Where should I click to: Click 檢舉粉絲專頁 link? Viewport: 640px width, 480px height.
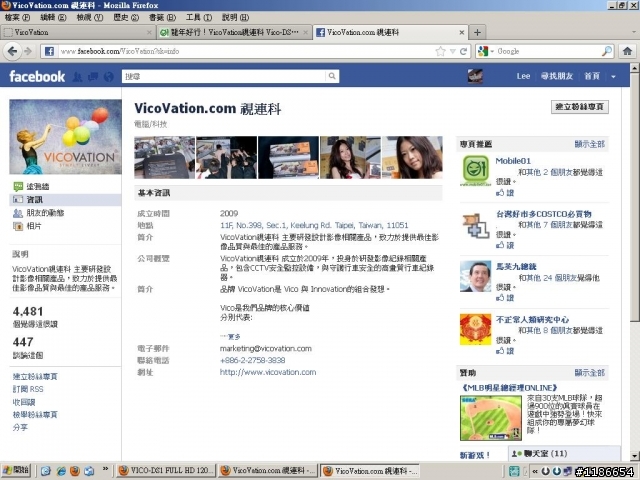35,415
